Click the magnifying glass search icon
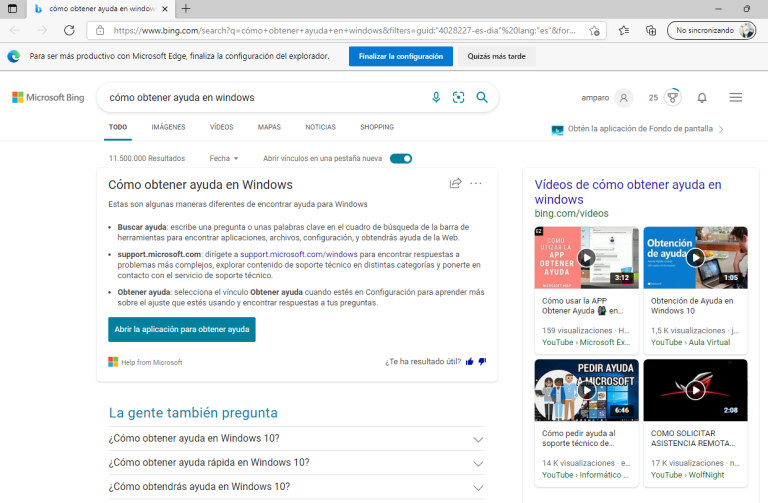This screenshot has height=503, width=768. pyautogui.click(x=482, y=97)
